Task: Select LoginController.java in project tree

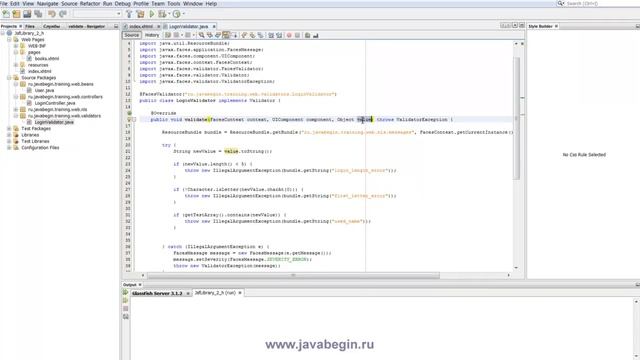Action: (x=55, y=103)
